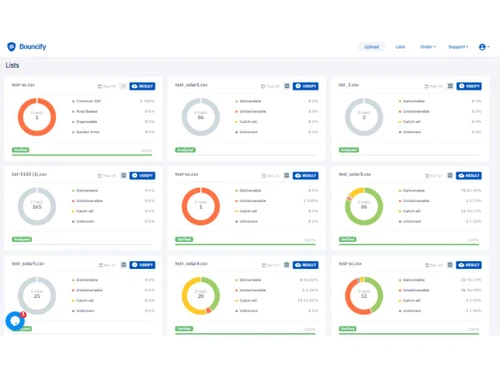View RESULT for test-sc.csv 51-email card
The image size is (500, 375).
[469, 265]
